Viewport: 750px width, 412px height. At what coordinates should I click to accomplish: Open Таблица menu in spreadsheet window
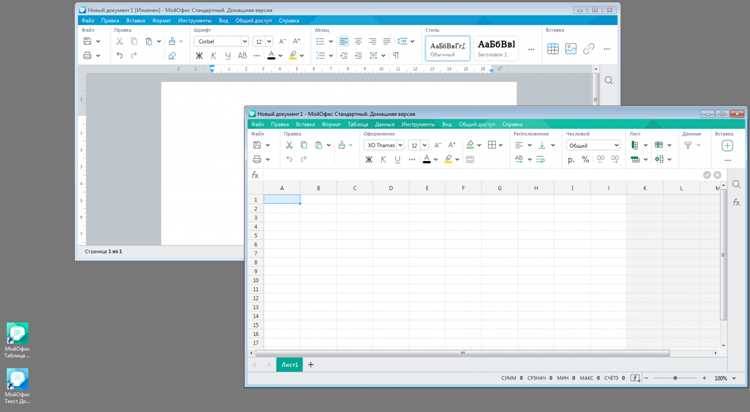(358, 124)
